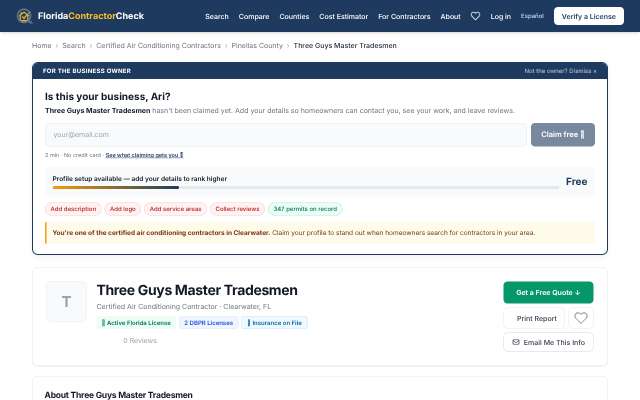640x400 pixels.
Task: Click Get a Free Quote button
Action: click(x=548, y=292)
